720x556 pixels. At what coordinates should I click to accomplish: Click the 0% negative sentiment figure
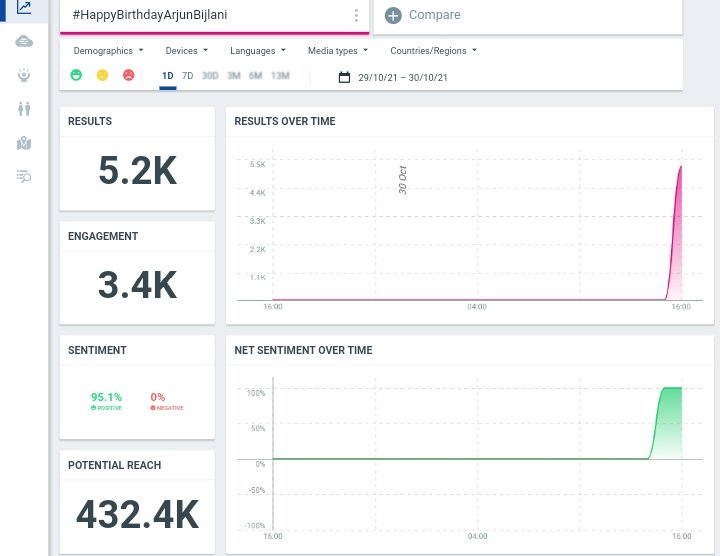point(158,397)
